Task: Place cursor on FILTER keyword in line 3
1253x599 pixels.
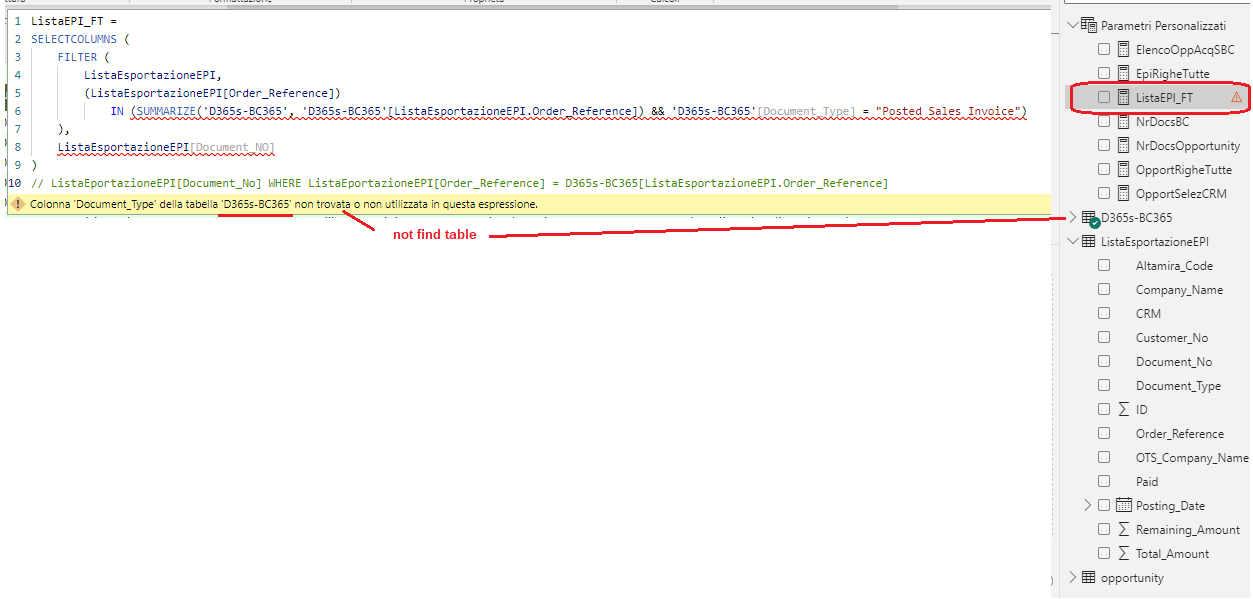Action: [77, 57]
